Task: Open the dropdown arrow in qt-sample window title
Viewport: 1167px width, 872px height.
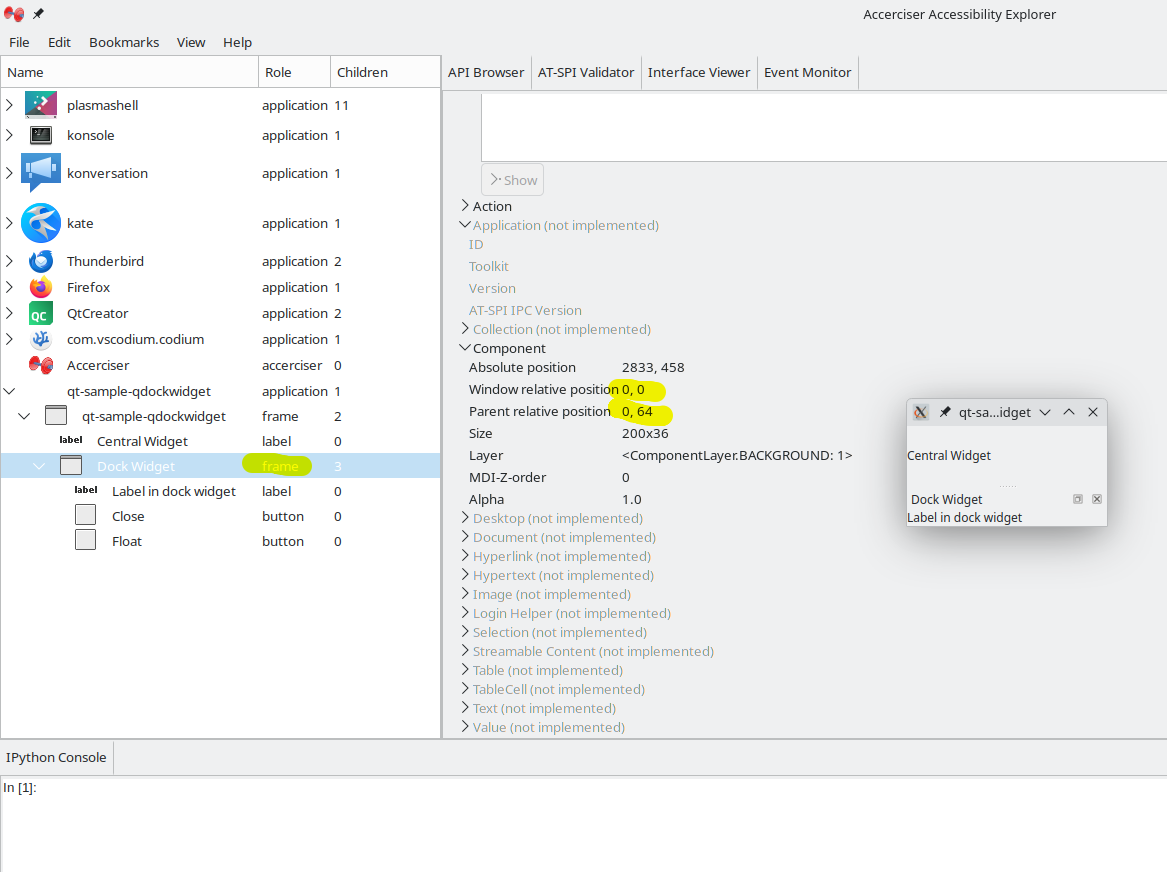Action: pos(1045,412)
